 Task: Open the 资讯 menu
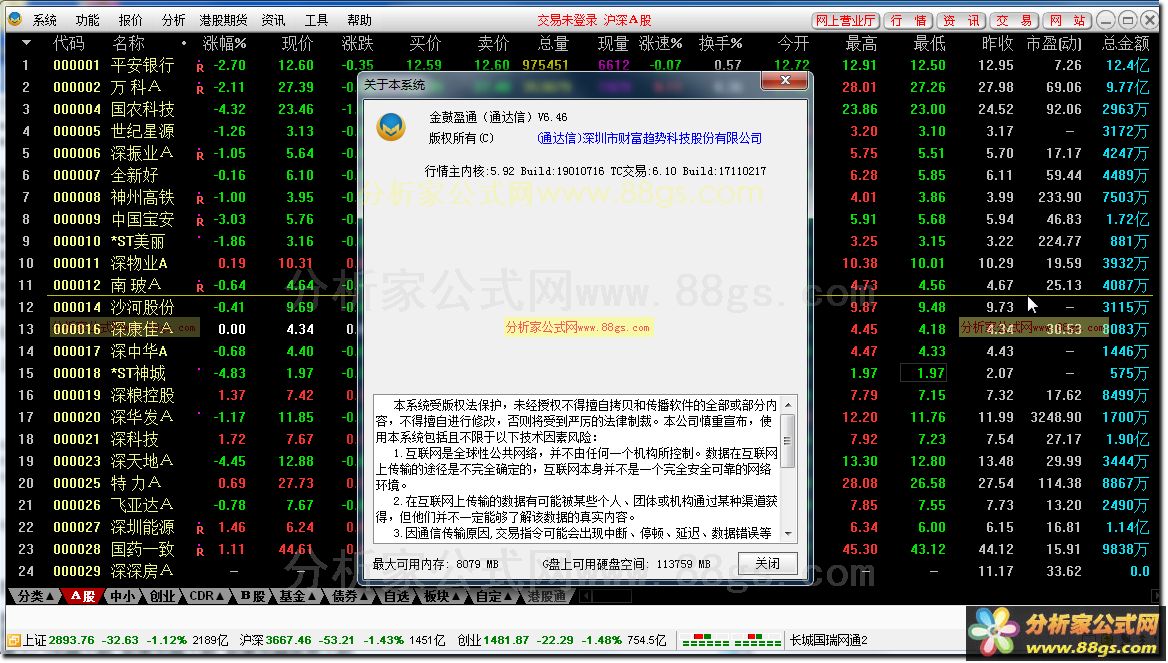(x=273, y=20)
